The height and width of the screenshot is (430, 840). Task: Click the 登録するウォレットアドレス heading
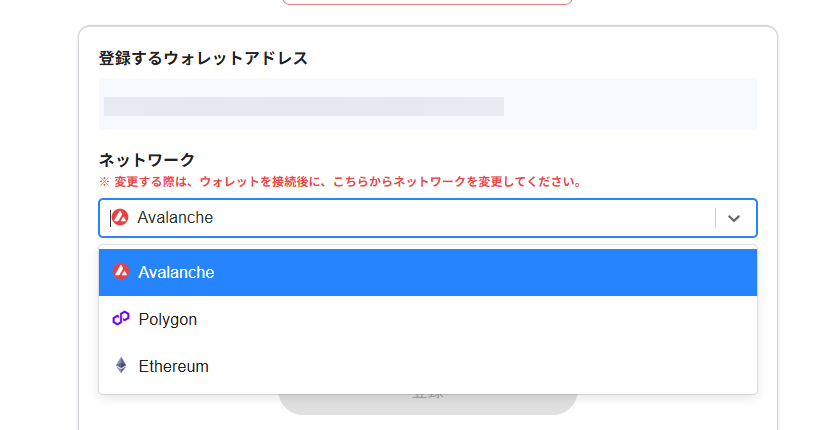pos(203,58)
